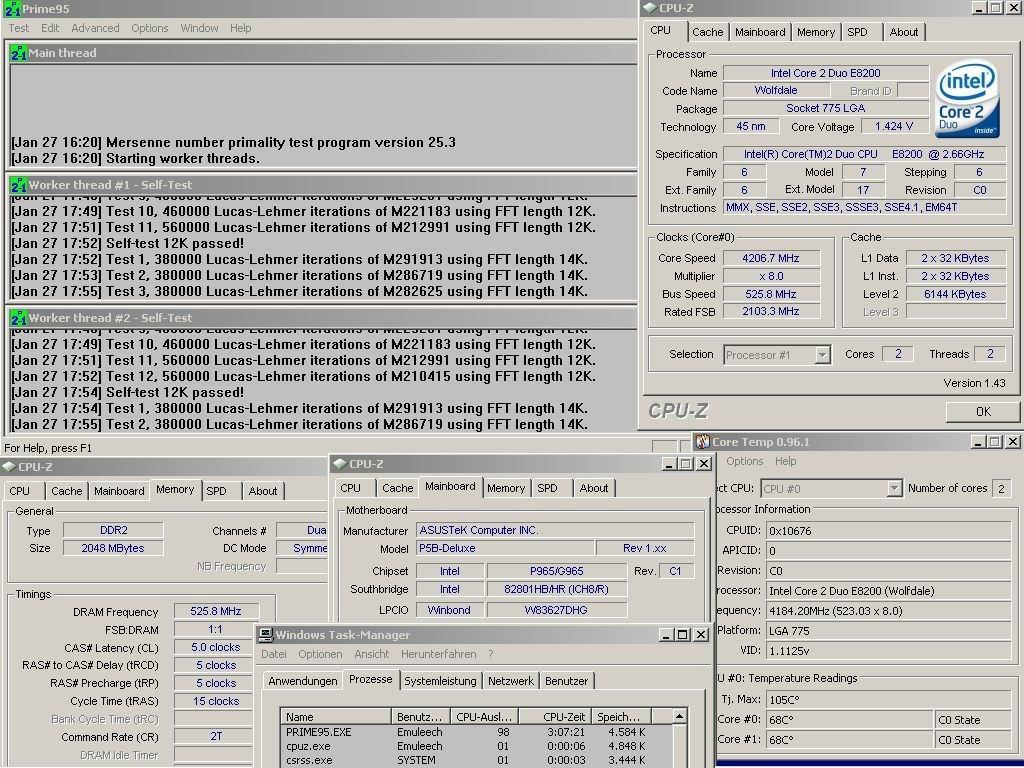Select the cpuz.exe process row
This screenshot has height=768, width=1024.
(476, 746)
